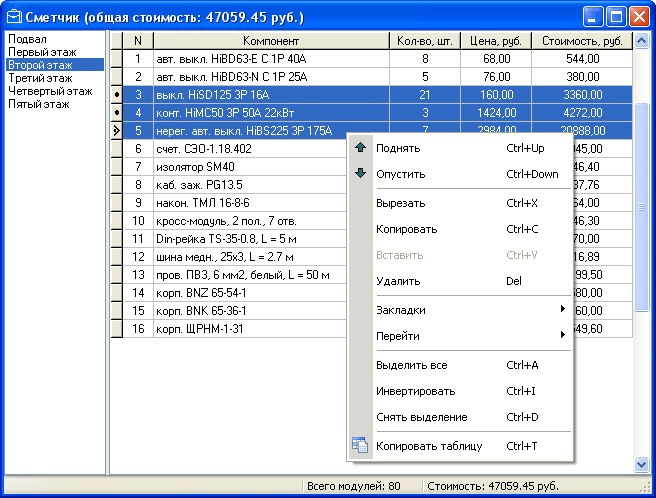Click price cell '76,00' in row 2
This screenshot has height=498, width=656.
pos(496,77)
